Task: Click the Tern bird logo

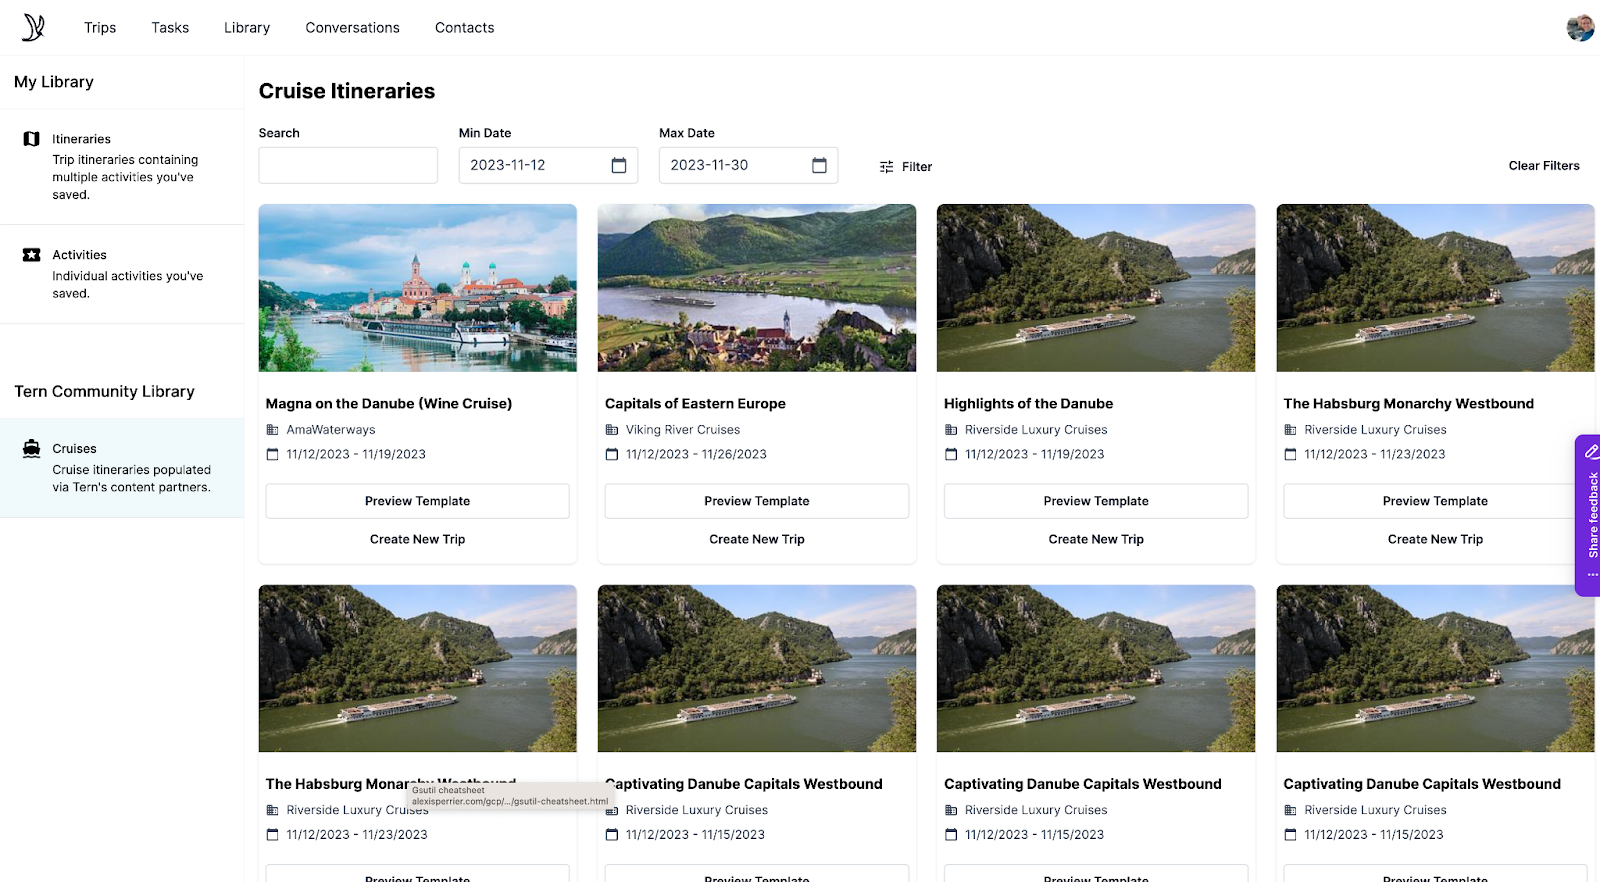Action: pos(34,27)
